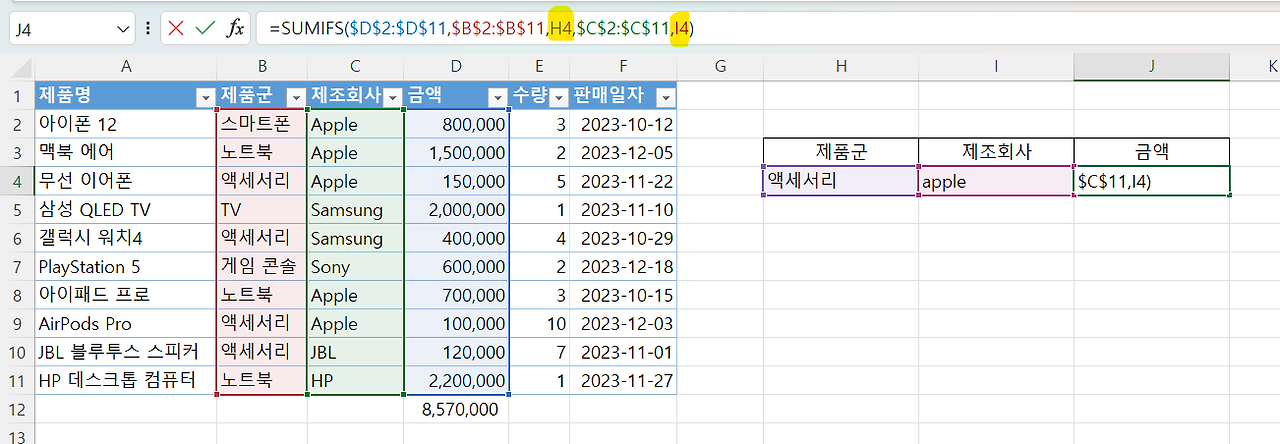Select the amount 2,000,000 cell

(x=457, y=210)
